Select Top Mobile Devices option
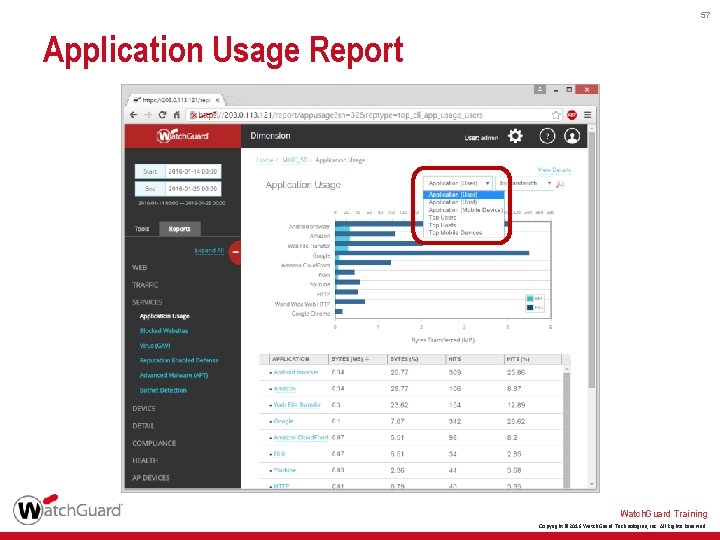720x540 pixels. (x=464, y=233)
